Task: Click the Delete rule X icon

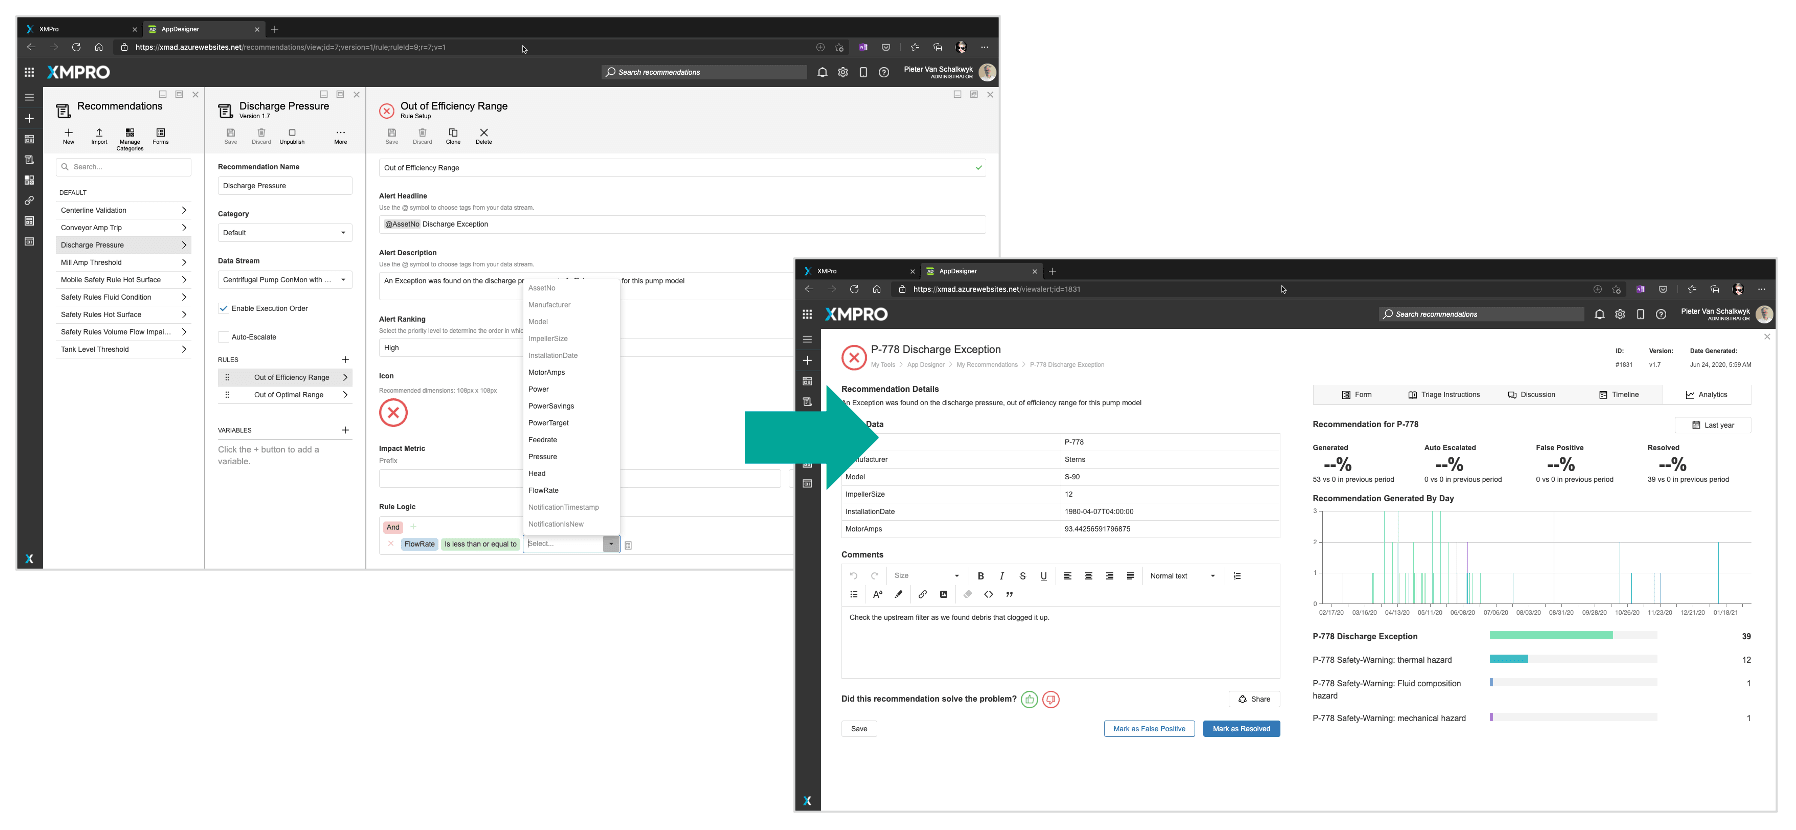Action: [x=484, y=133]
